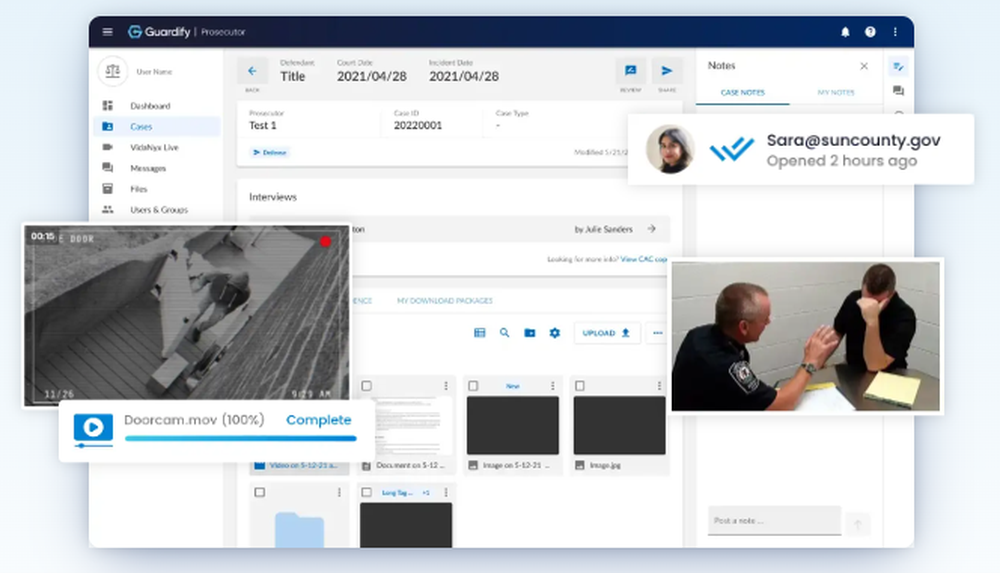Open the My Download Packages tab
Viewport: 1000px width, 573px height.
pyautogui.click(x=445, y=301)
